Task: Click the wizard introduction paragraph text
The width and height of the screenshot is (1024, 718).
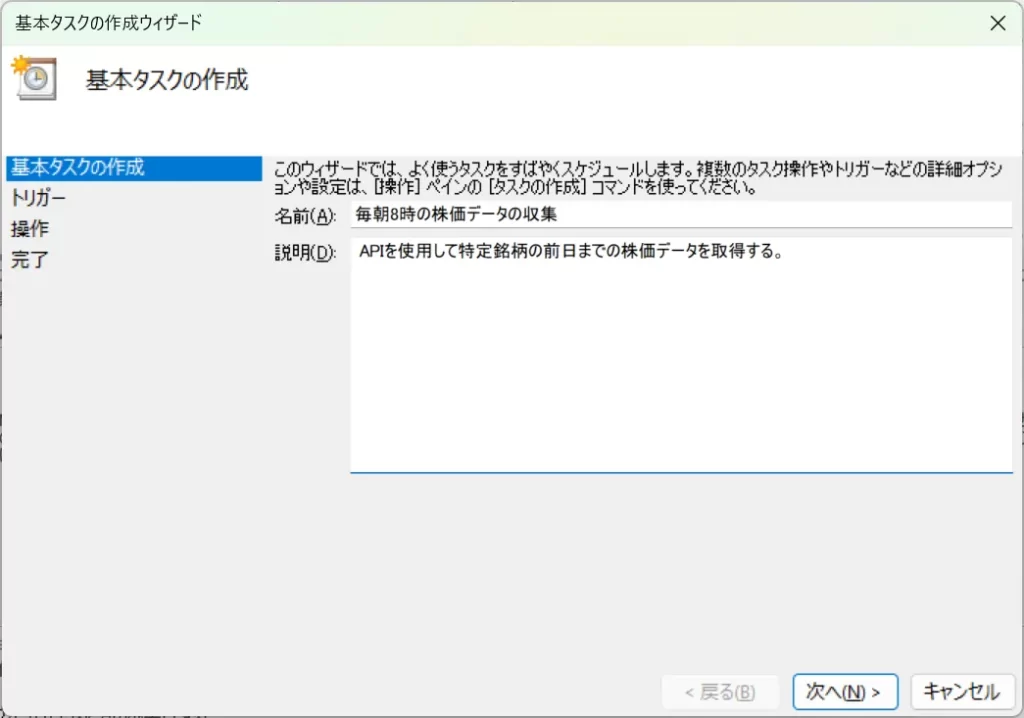Action: click(638, 178)
